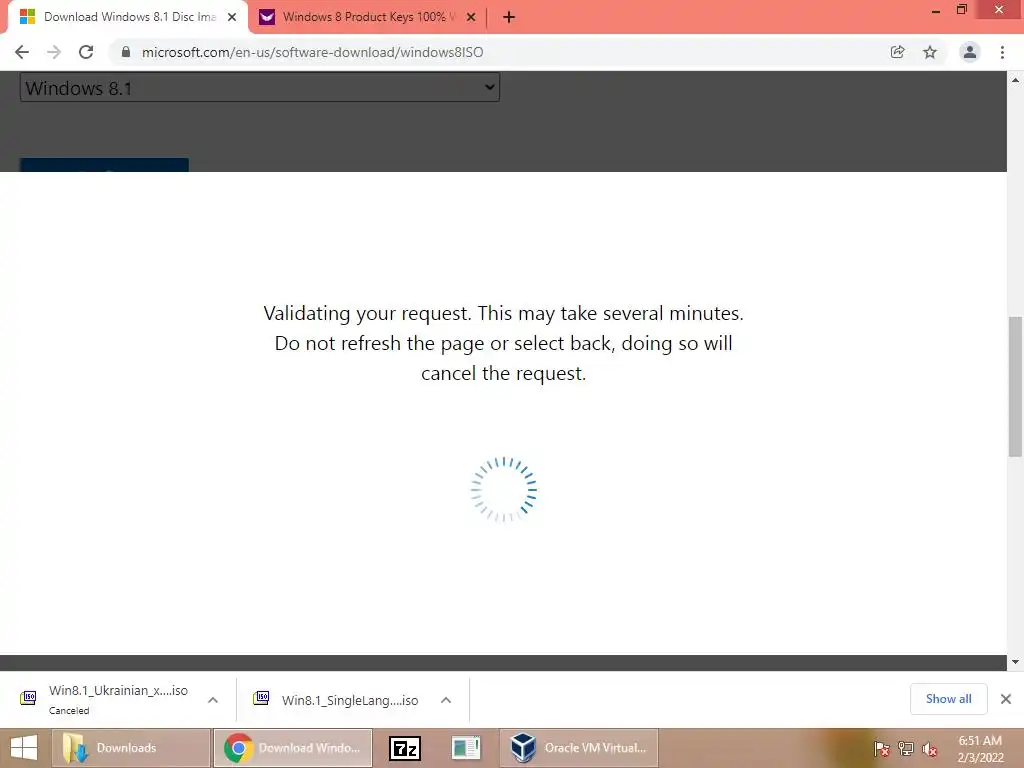
Task: Open a new browser tab
Action: click(509, 17)
